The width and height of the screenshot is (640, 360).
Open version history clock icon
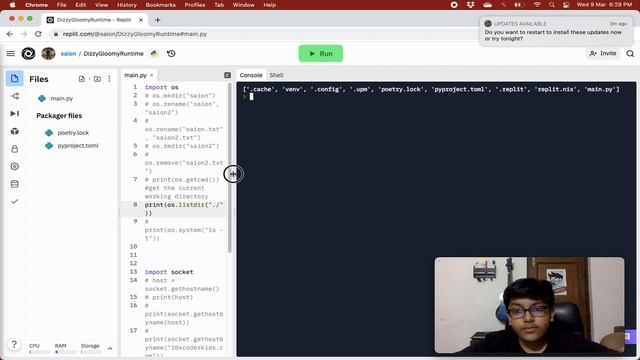click(x=171, y=53)
